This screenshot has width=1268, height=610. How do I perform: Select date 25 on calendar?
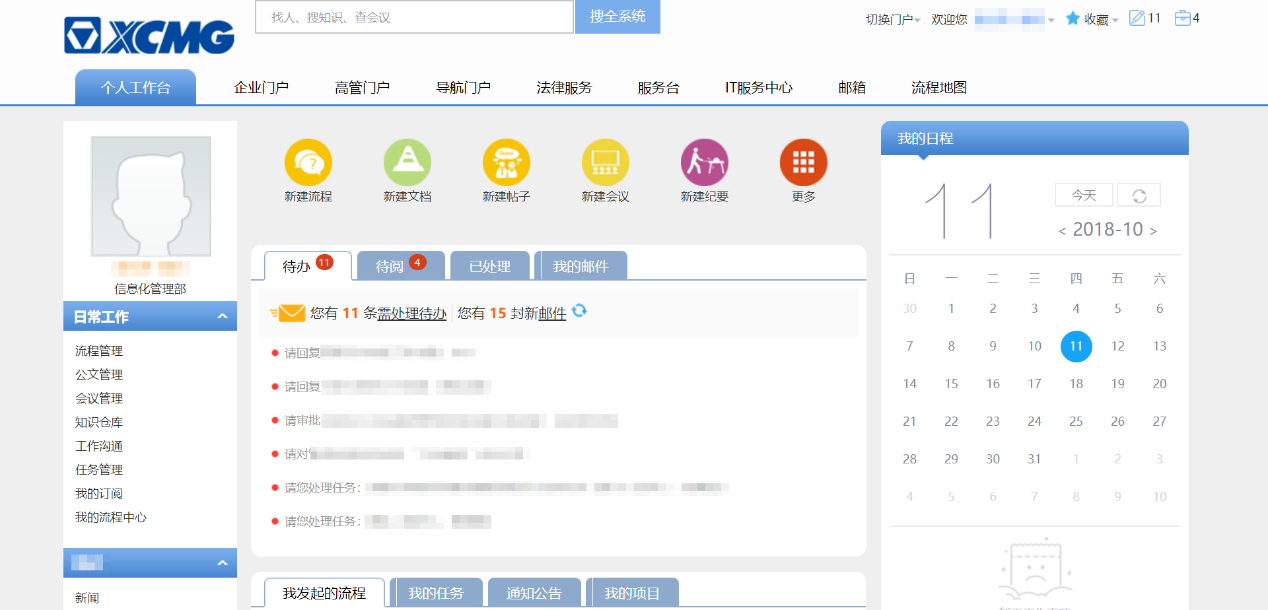pos(1076,421)
